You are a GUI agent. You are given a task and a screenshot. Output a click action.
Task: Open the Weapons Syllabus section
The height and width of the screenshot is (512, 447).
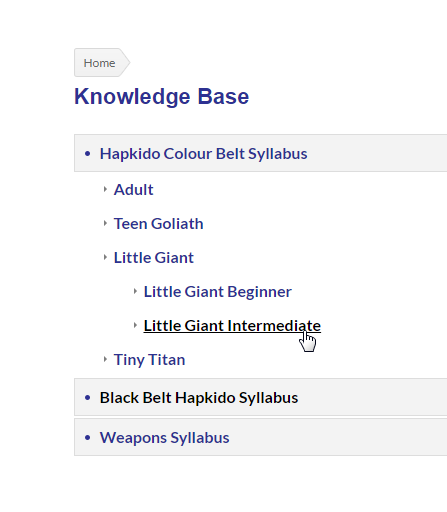click(164, 438)
